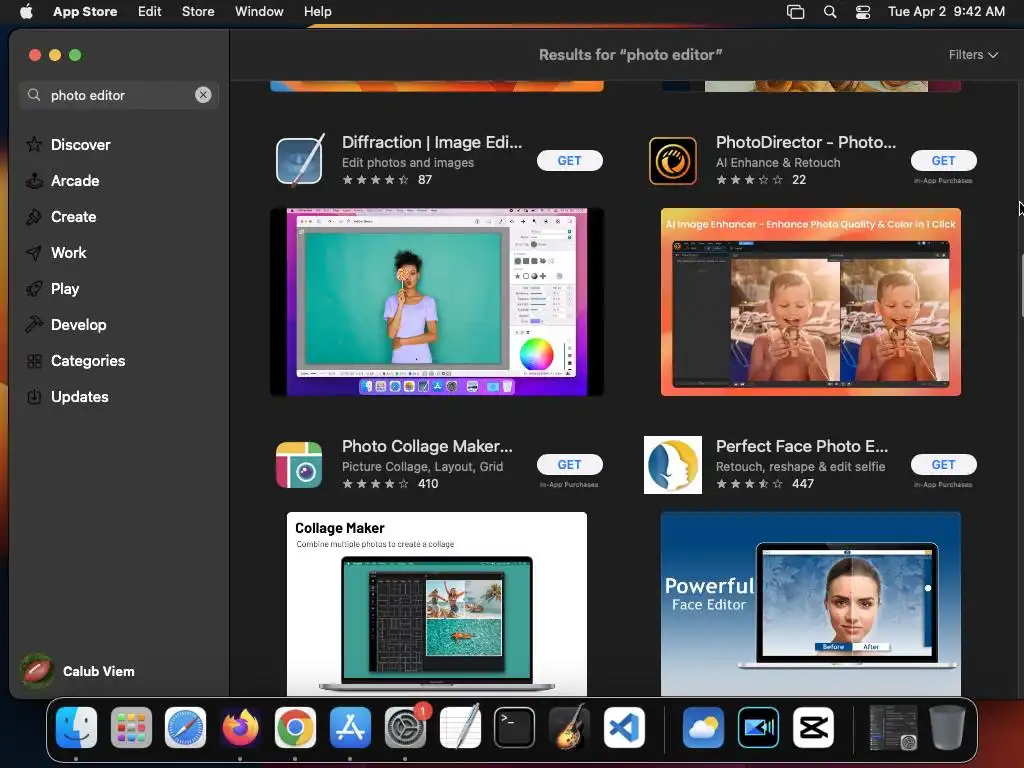Launch GarageBand from the Dock

[569, 728]
